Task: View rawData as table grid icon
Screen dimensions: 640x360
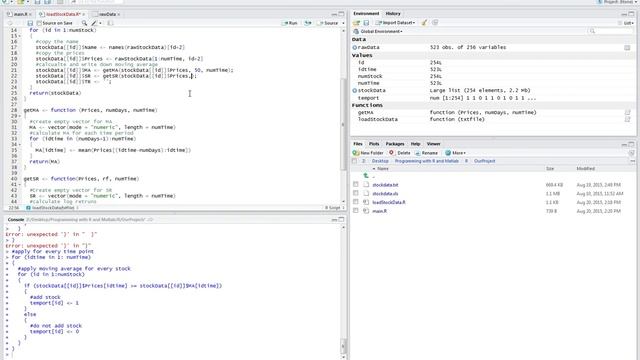Action: point(627,48)
